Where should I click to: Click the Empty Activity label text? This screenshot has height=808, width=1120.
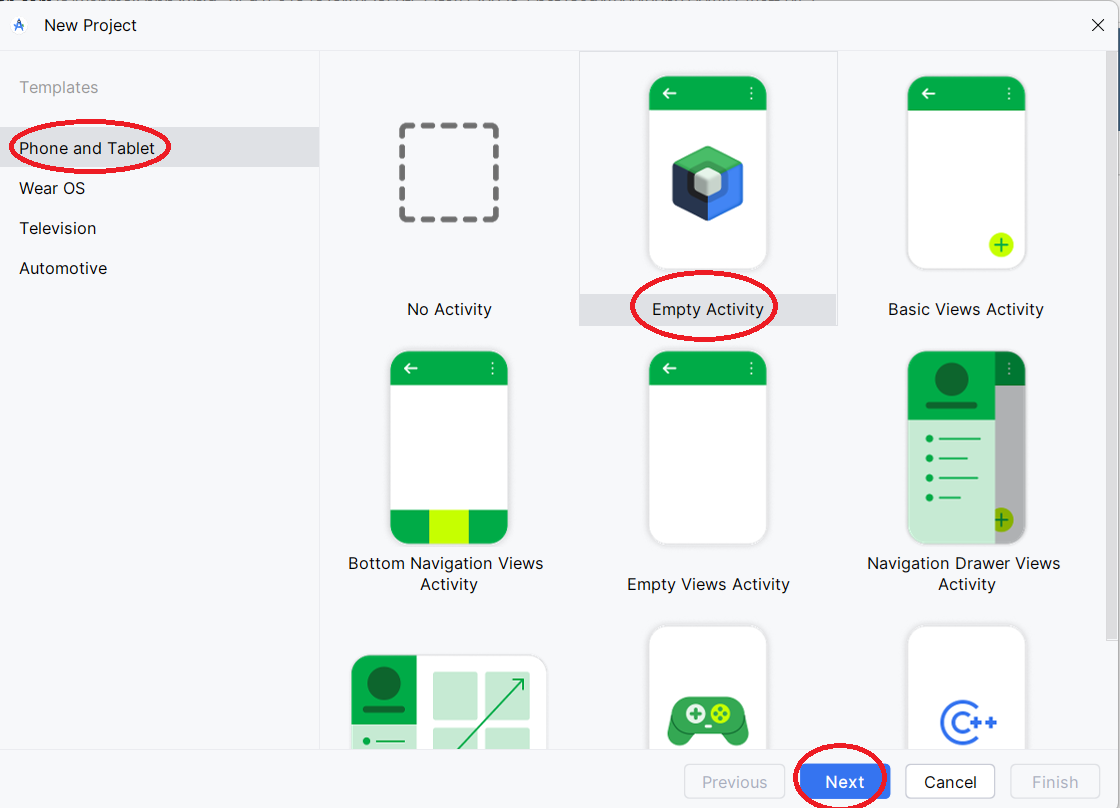(708, 310)
